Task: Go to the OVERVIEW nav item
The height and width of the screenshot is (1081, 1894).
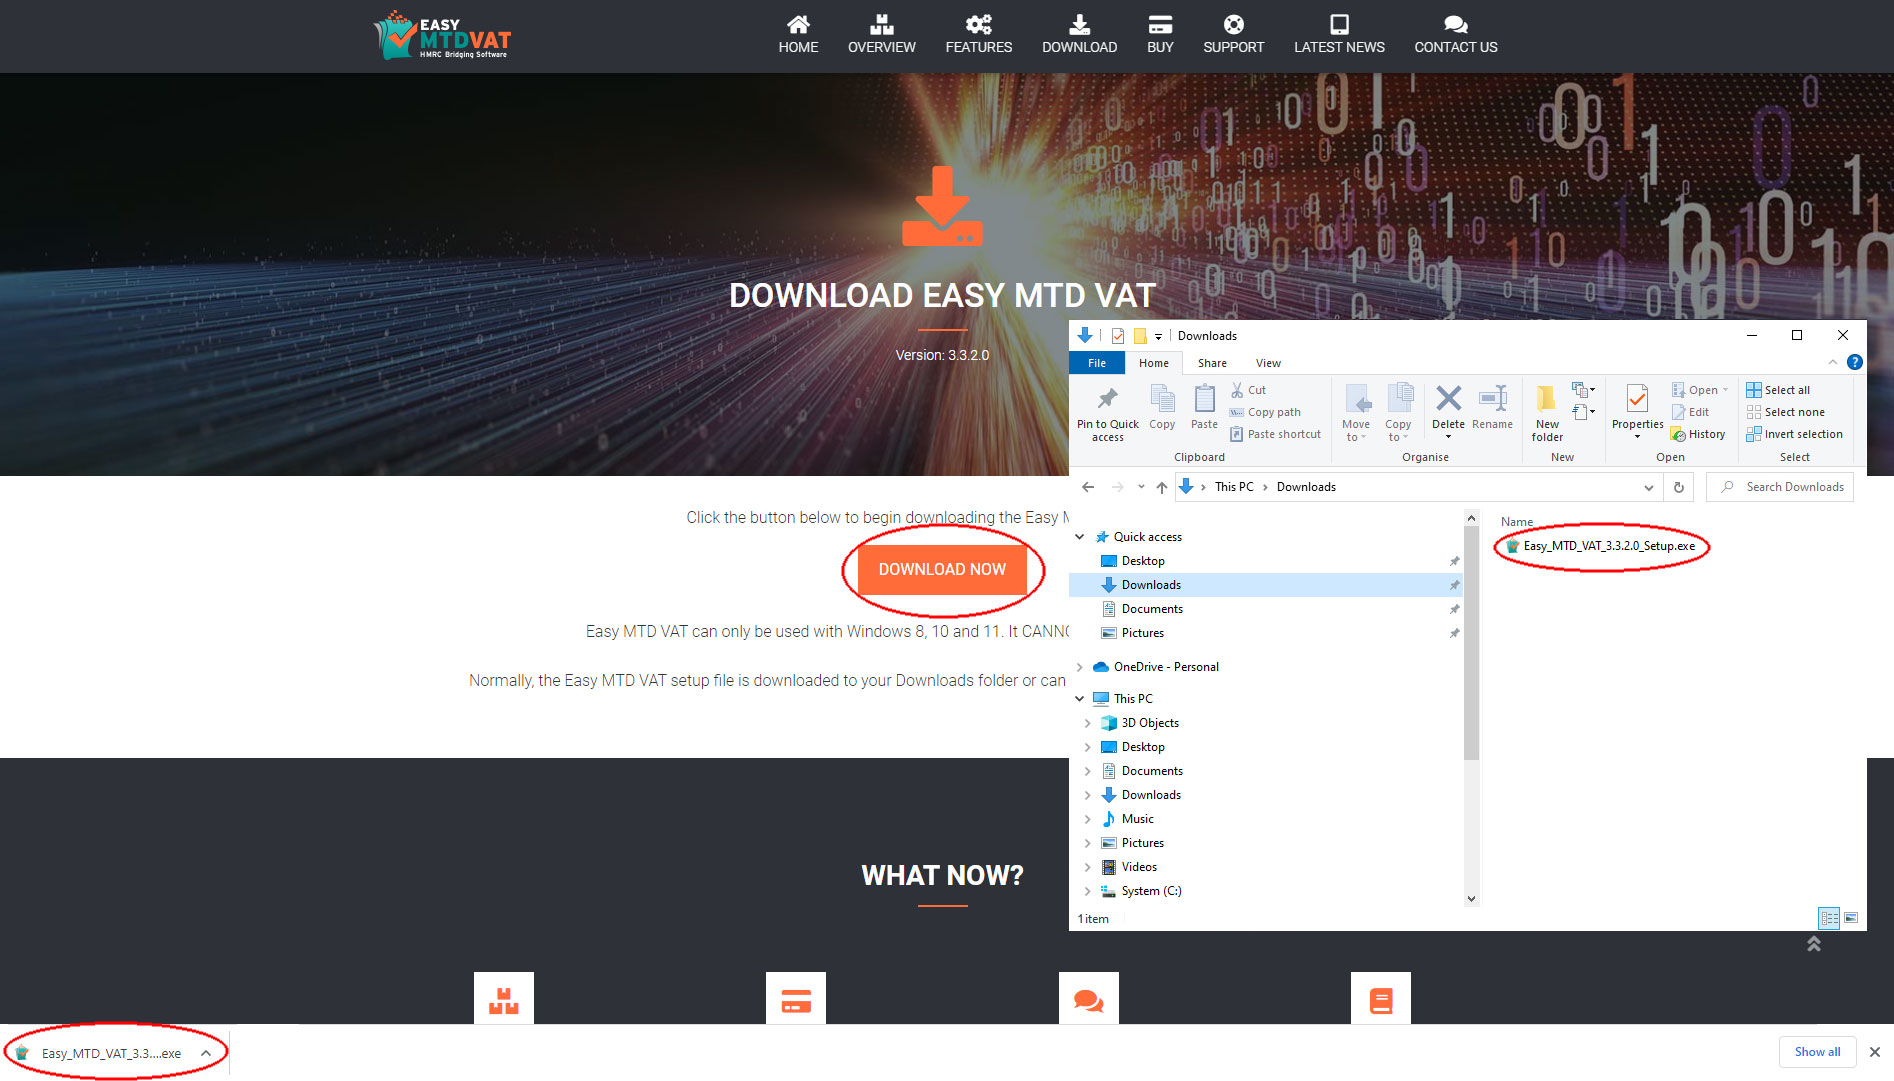Action: tap(881, 35)
